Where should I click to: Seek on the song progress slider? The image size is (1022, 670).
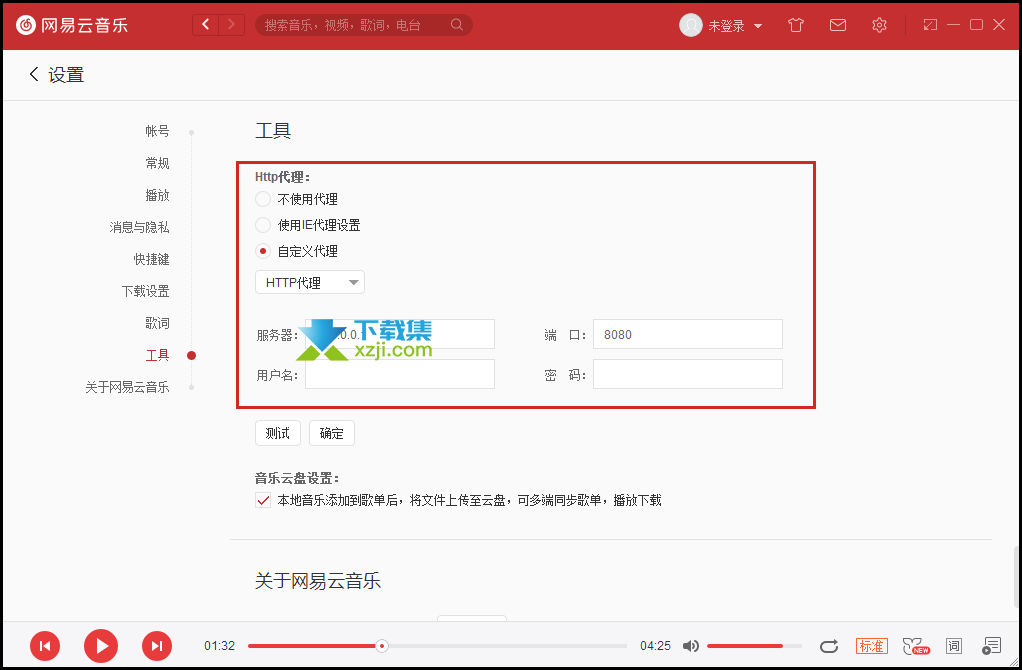pos(437,646)
